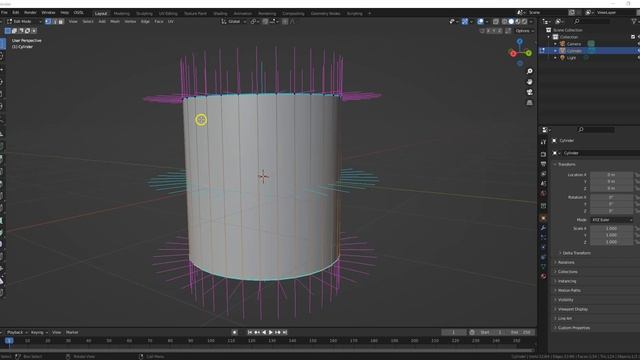Open the viewport zoom tool icon
Viewport: 640px width, 360px height.
coord(529,71)
